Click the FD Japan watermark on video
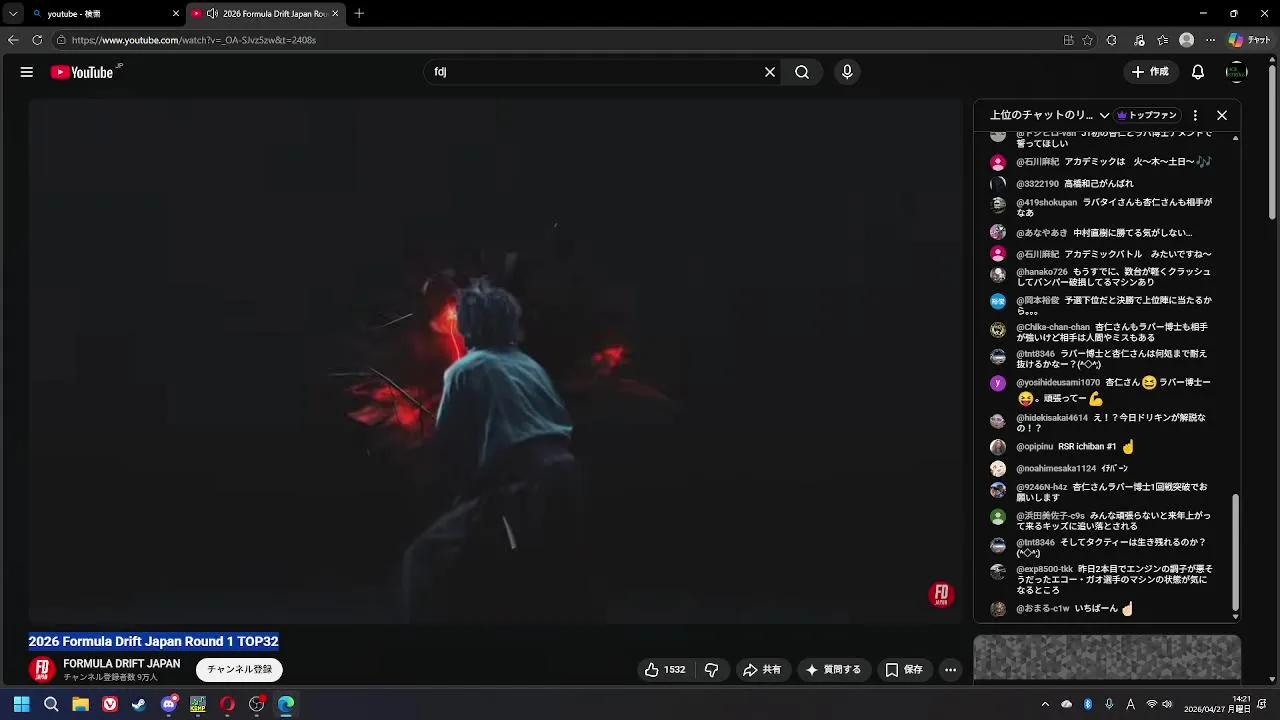This screenshot has height=720, width=1280. pyautogui.click(x=941, y=595)
